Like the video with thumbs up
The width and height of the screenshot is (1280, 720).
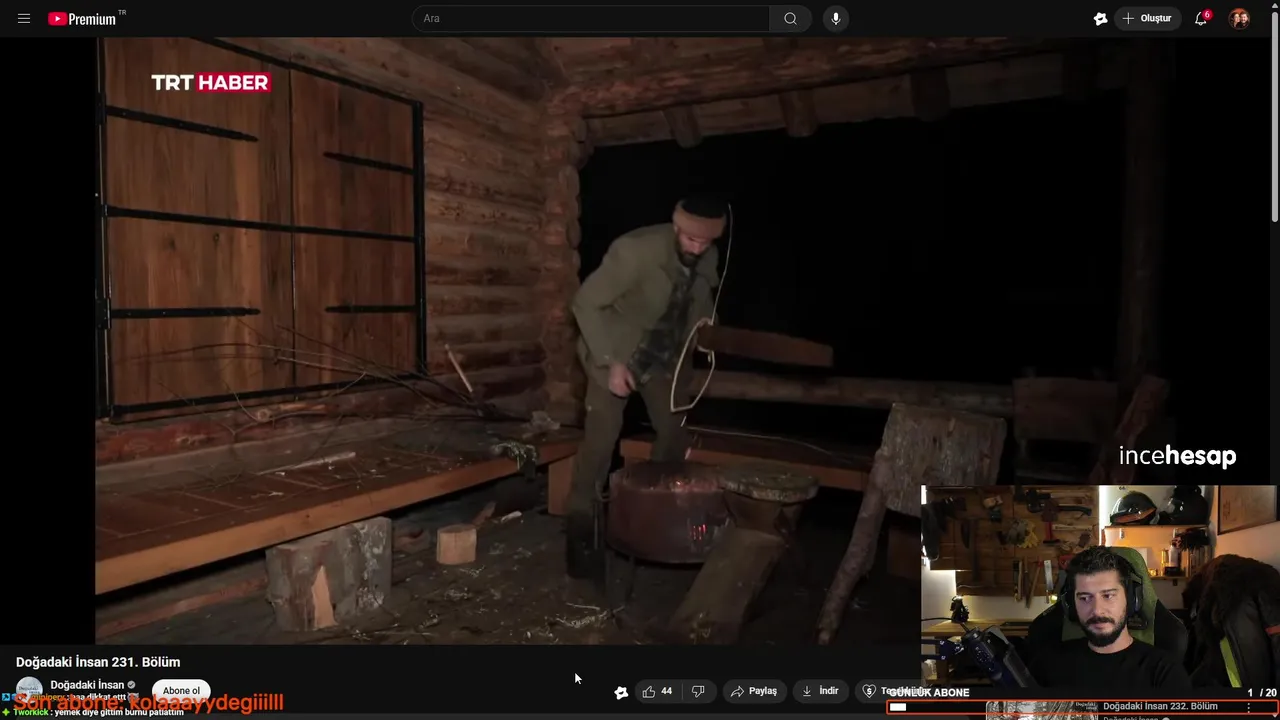(x=657, y=691)
